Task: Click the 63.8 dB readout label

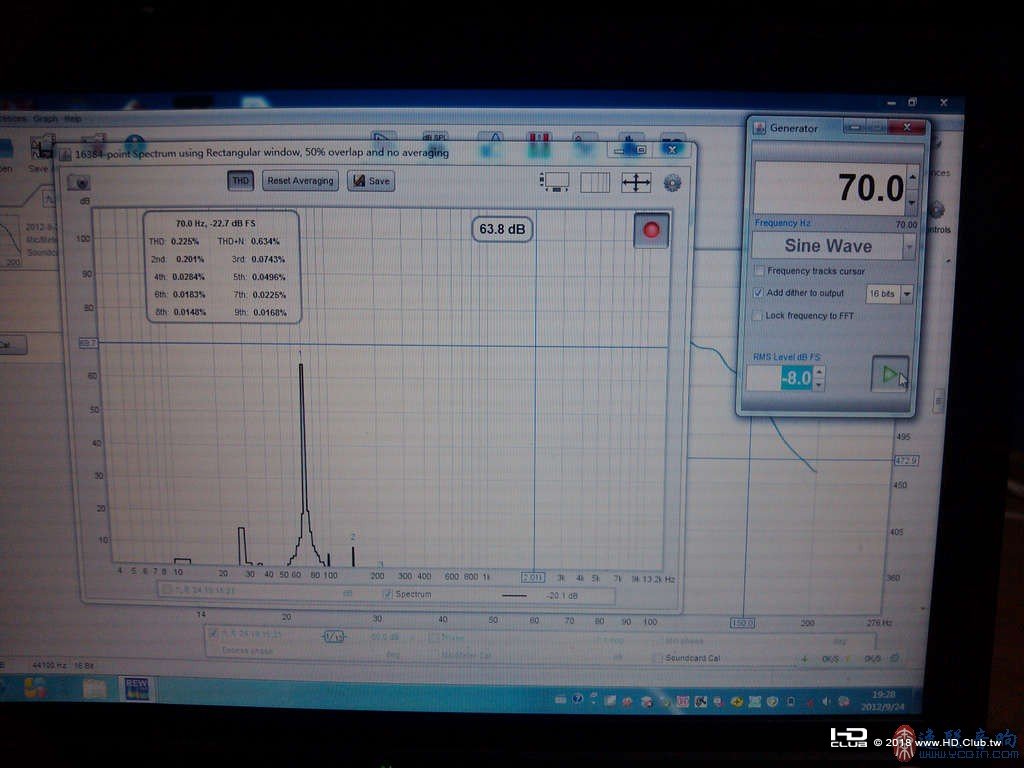Action: (502, 229)
